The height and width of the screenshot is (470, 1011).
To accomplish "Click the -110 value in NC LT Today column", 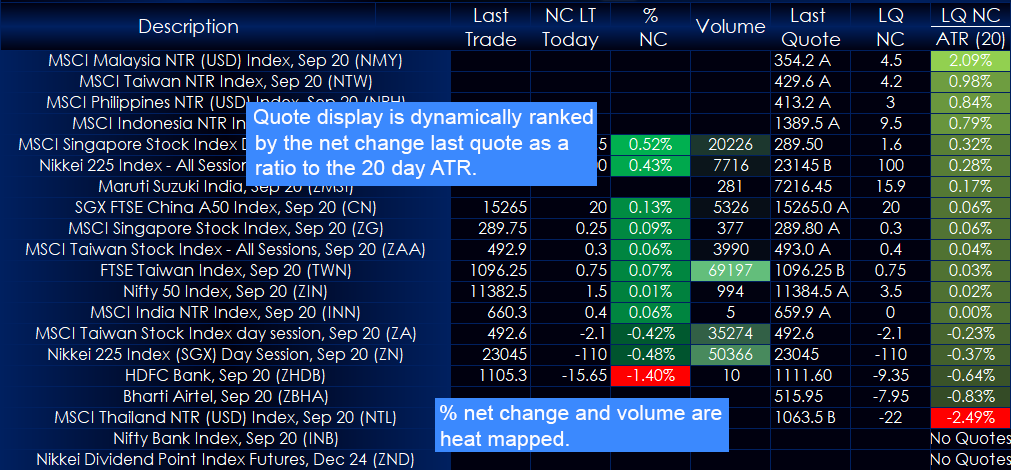I will (570, 354).
